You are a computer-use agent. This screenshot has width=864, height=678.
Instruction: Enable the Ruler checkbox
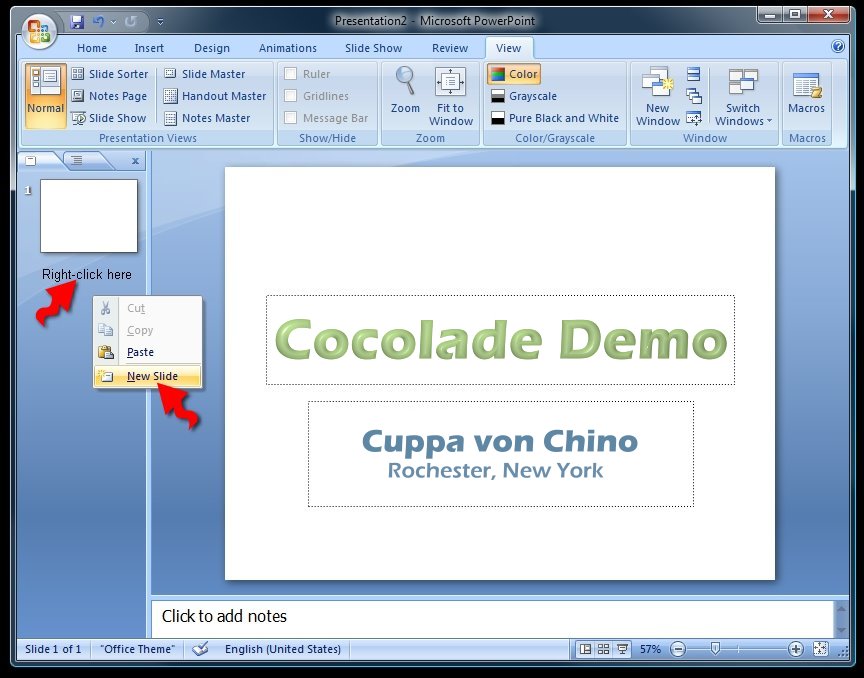(x=291, y=74)
